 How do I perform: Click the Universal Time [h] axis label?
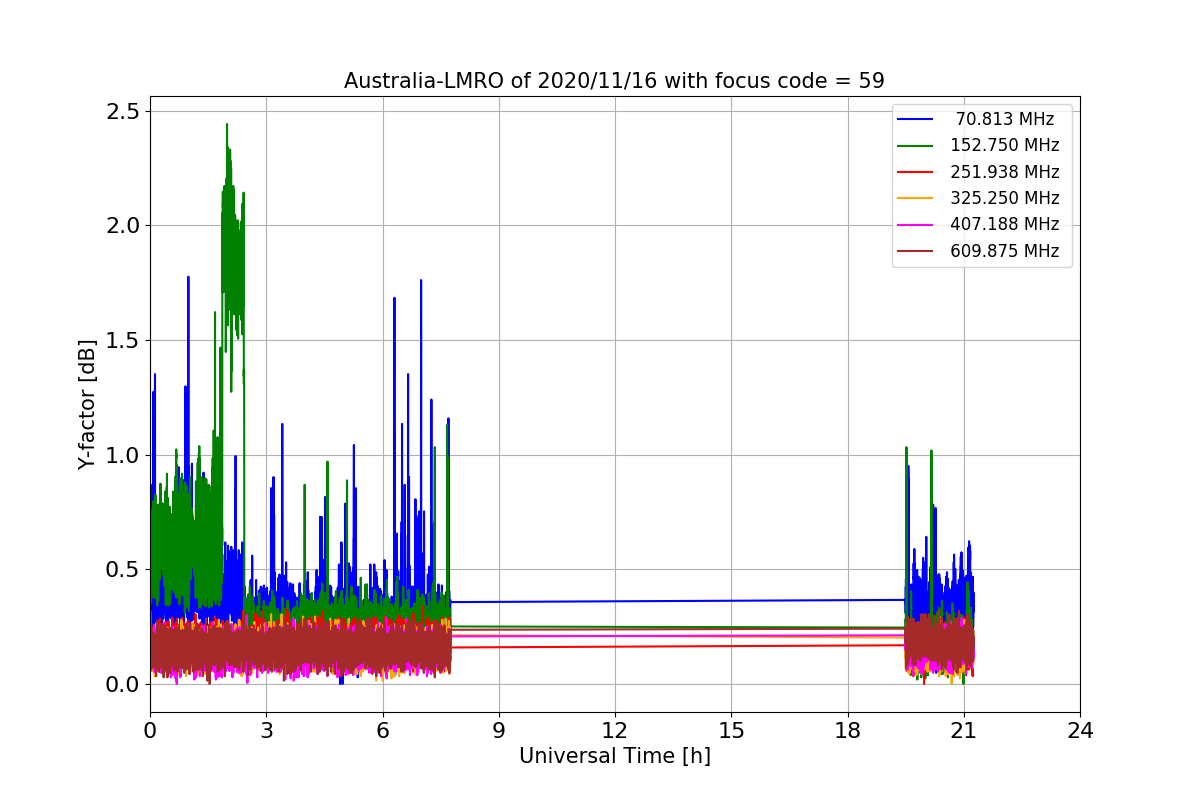coord(614,757)
